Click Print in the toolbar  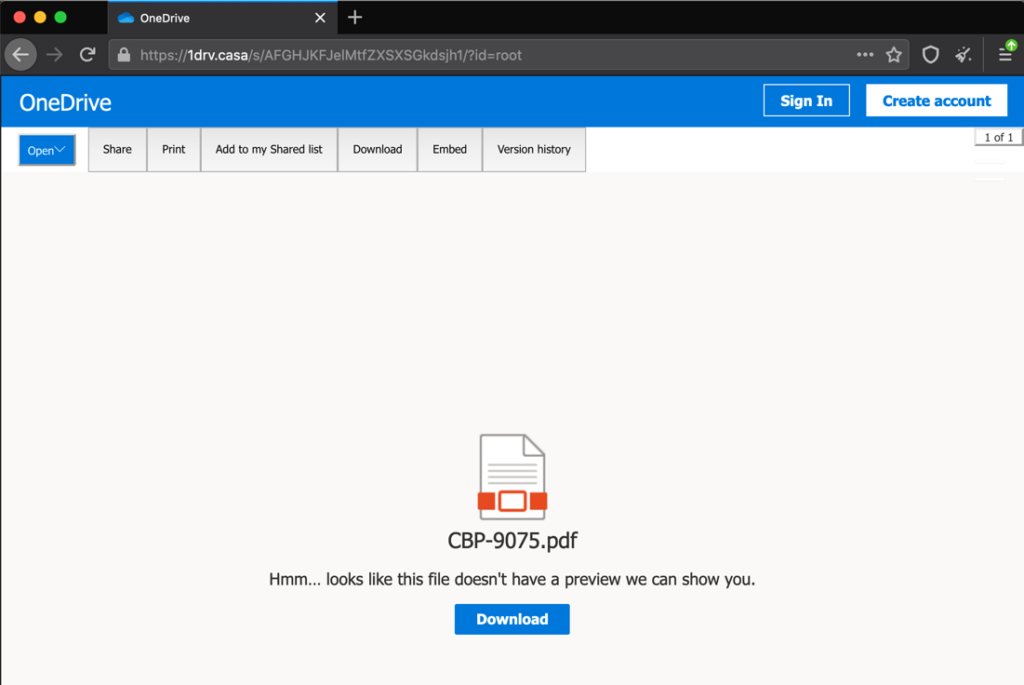tap(174, 150)
